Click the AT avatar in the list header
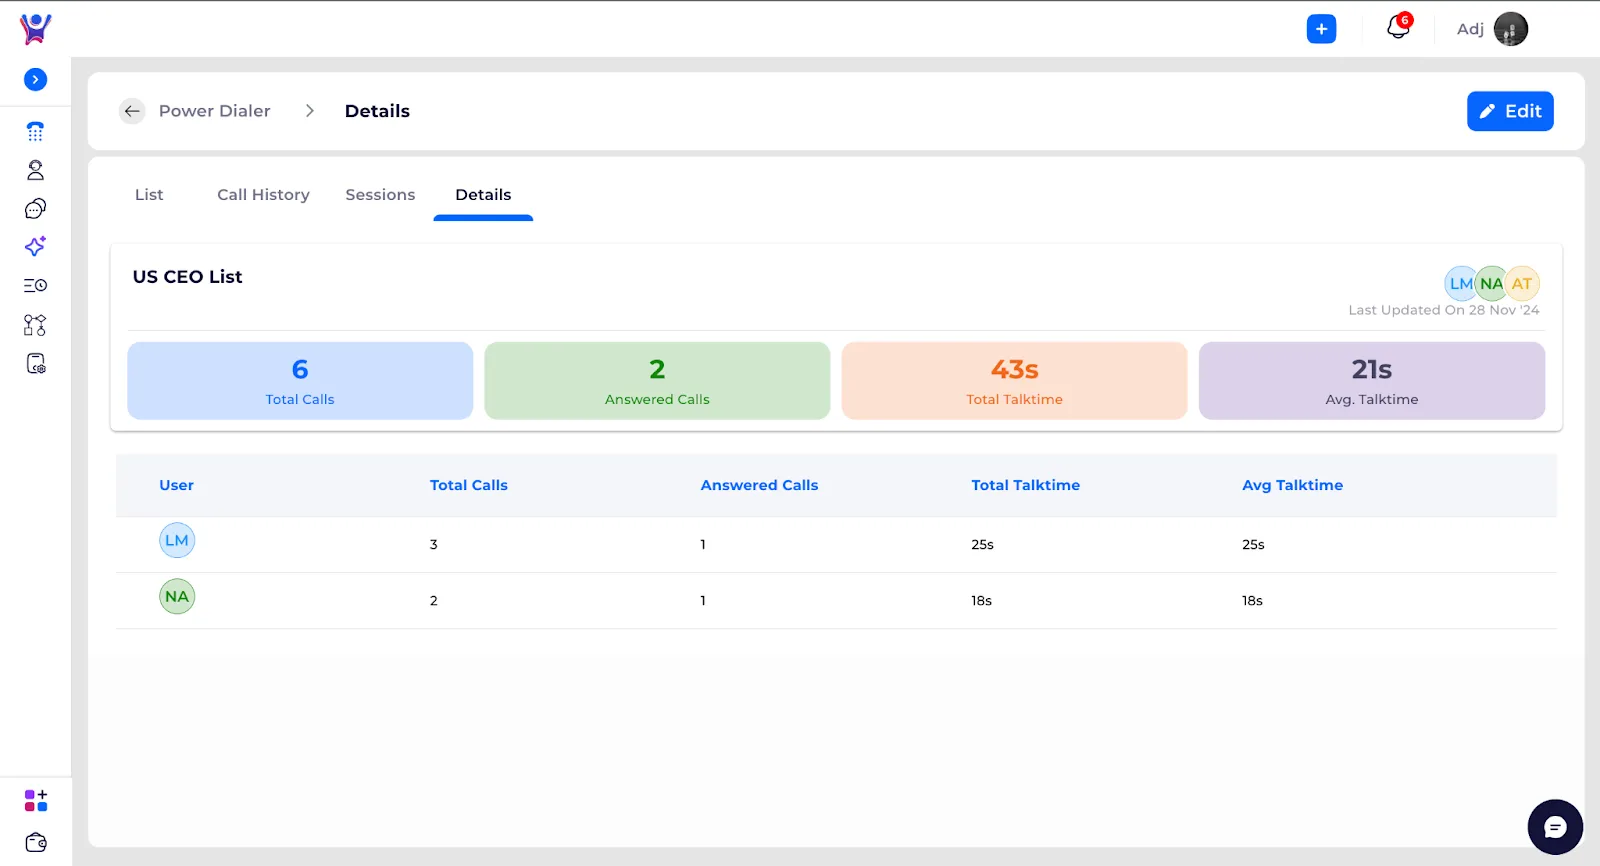The image size is (1600, 866). [1522, 284]
